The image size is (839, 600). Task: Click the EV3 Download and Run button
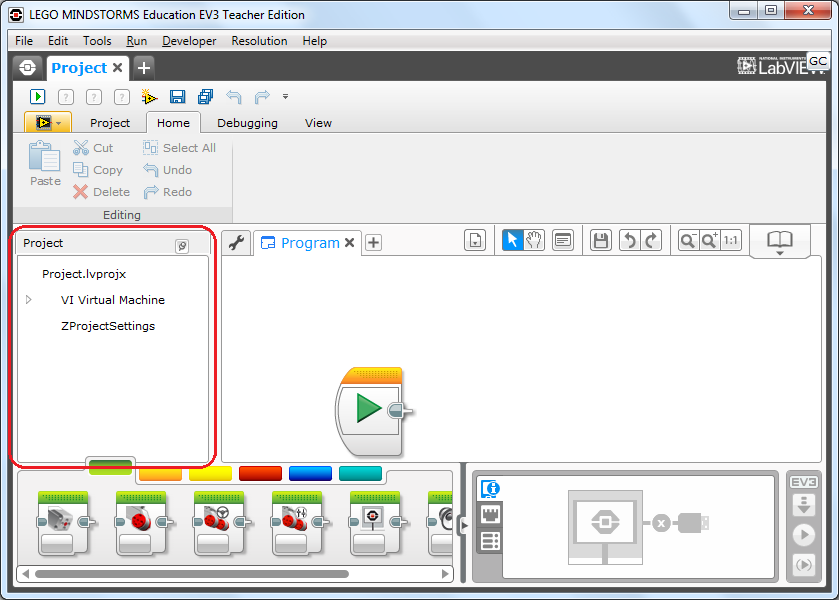tap(803, 535)
